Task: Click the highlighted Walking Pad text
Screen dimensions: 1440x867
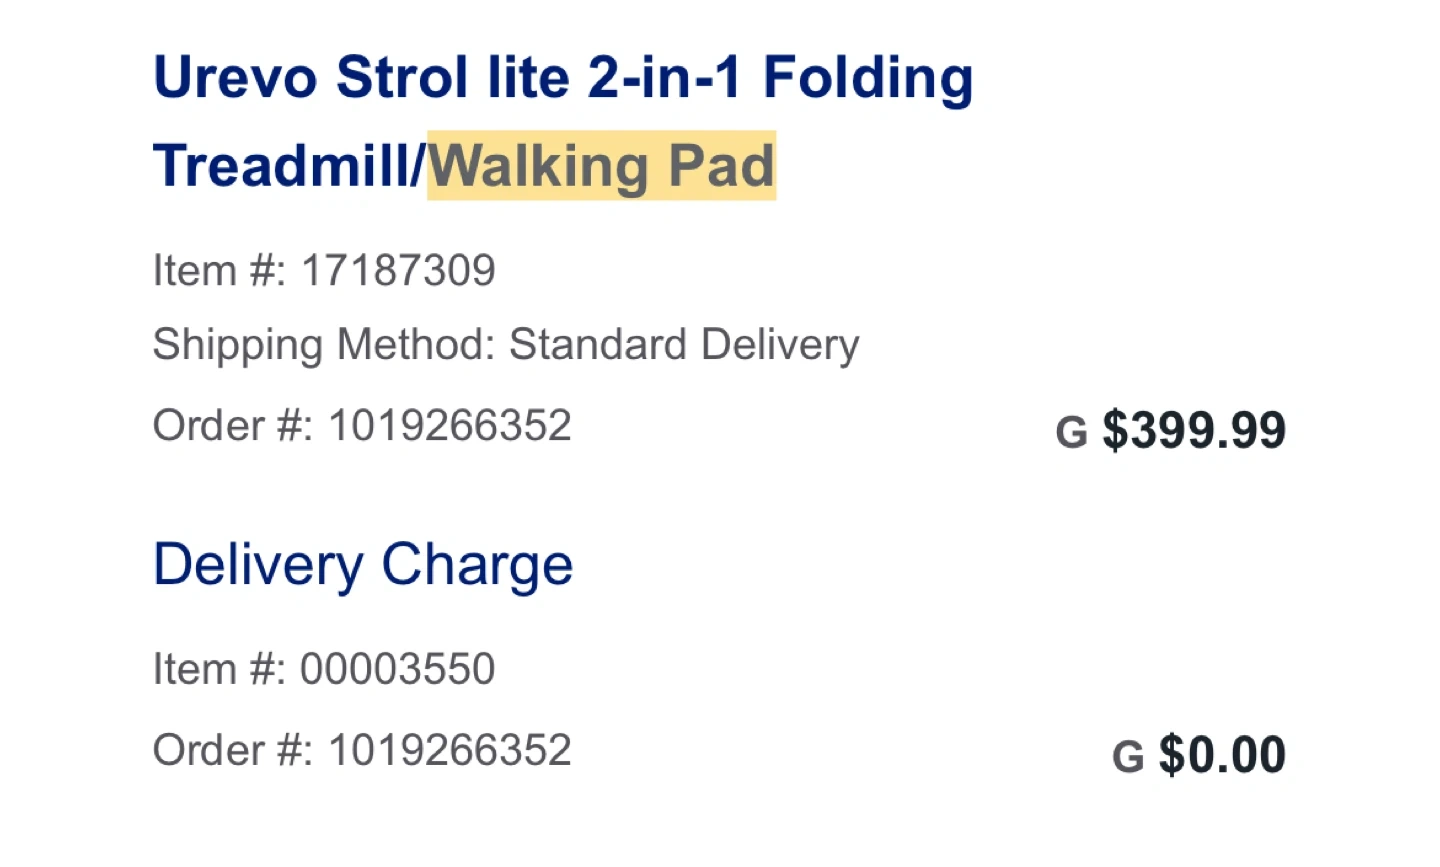Action: pyautogui.click(x=602, y=166)
